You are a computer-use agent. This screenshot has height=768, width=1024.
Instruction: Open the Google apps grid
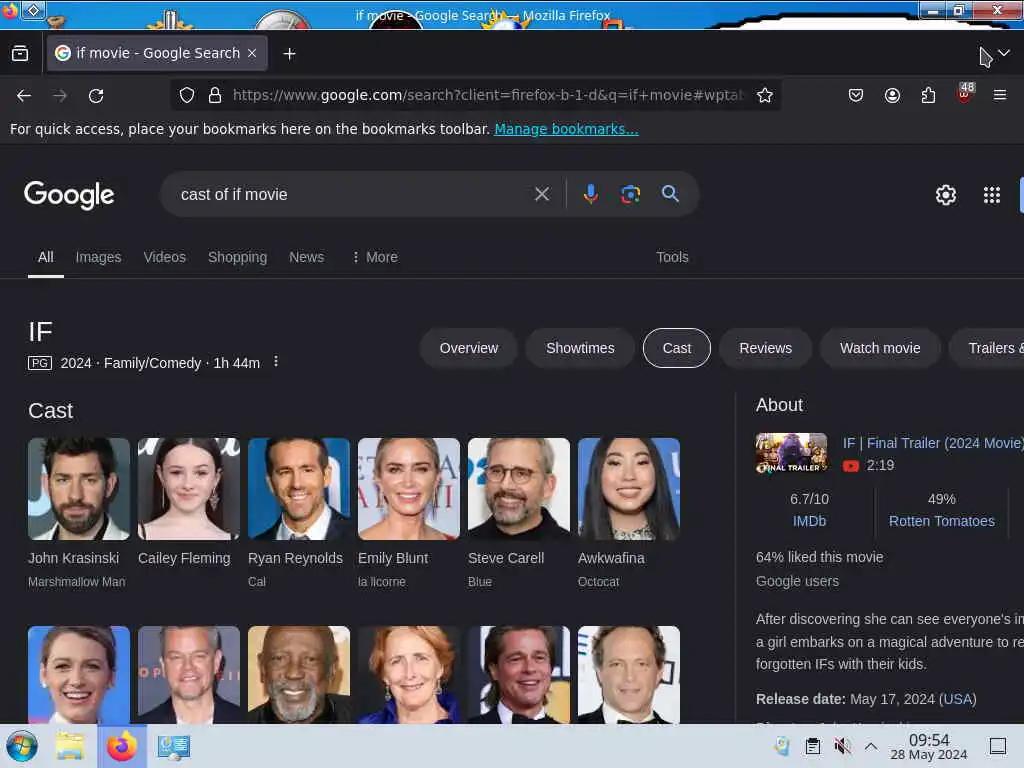(x=991, y=195)
